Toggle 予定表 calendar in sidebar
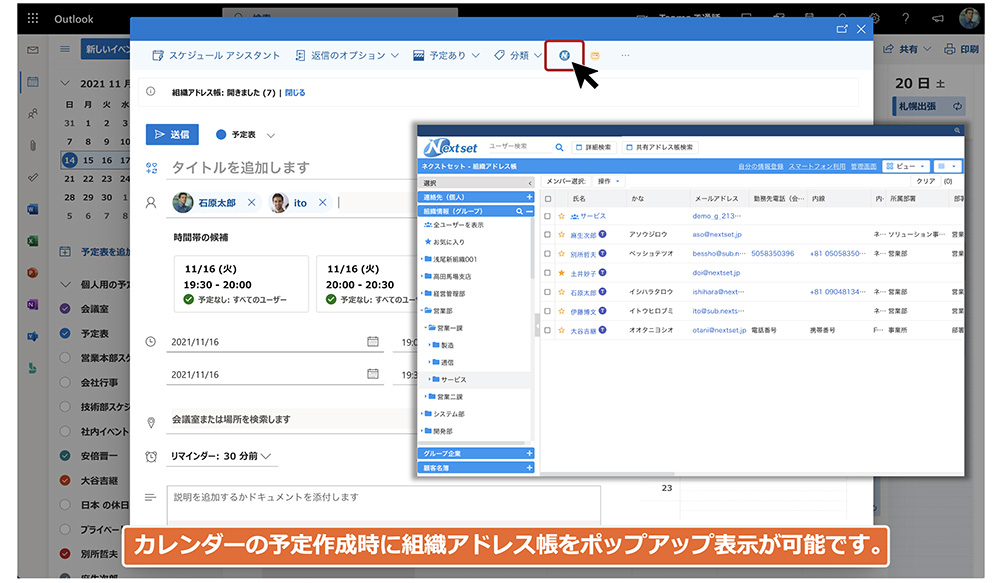This screenshot has height=583, width=1000. click(x=65, y=333)
